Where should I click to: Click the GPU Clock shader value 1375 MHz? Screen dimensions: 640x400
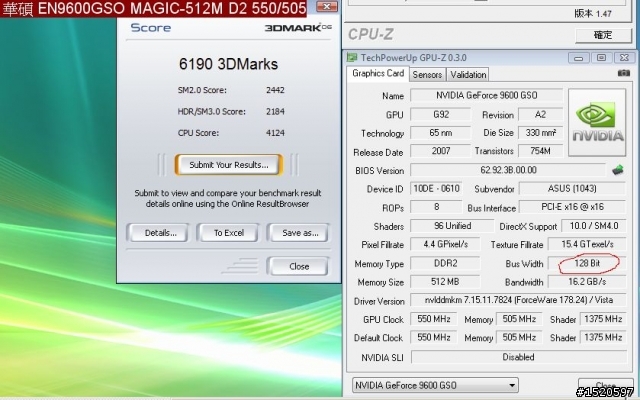(603, 319)
